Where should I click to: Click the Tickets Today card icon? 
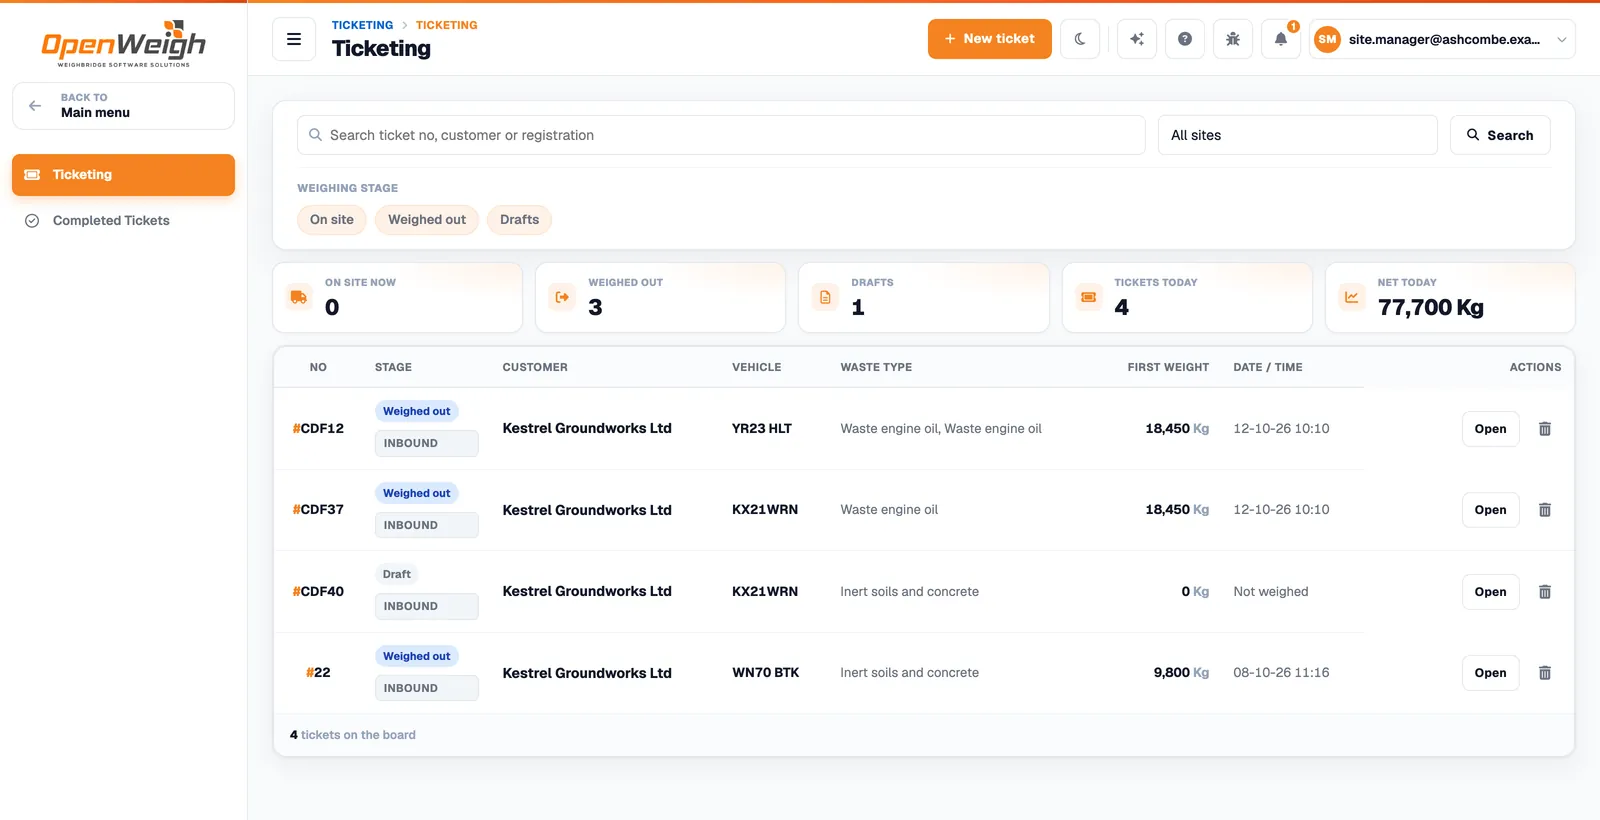pos(1089,297)
